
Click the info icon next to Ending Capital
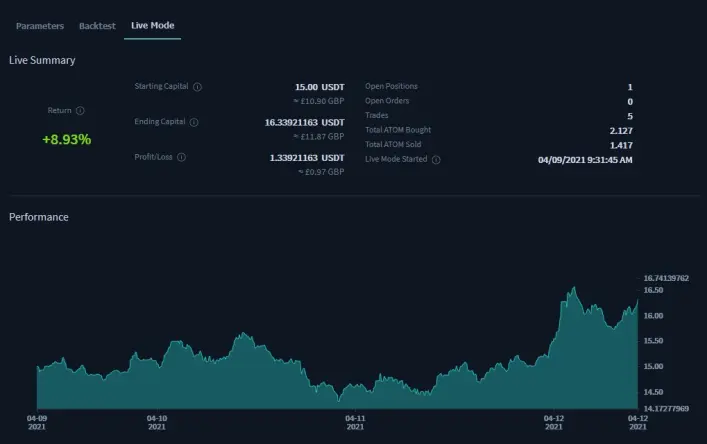tap(194, 122)
